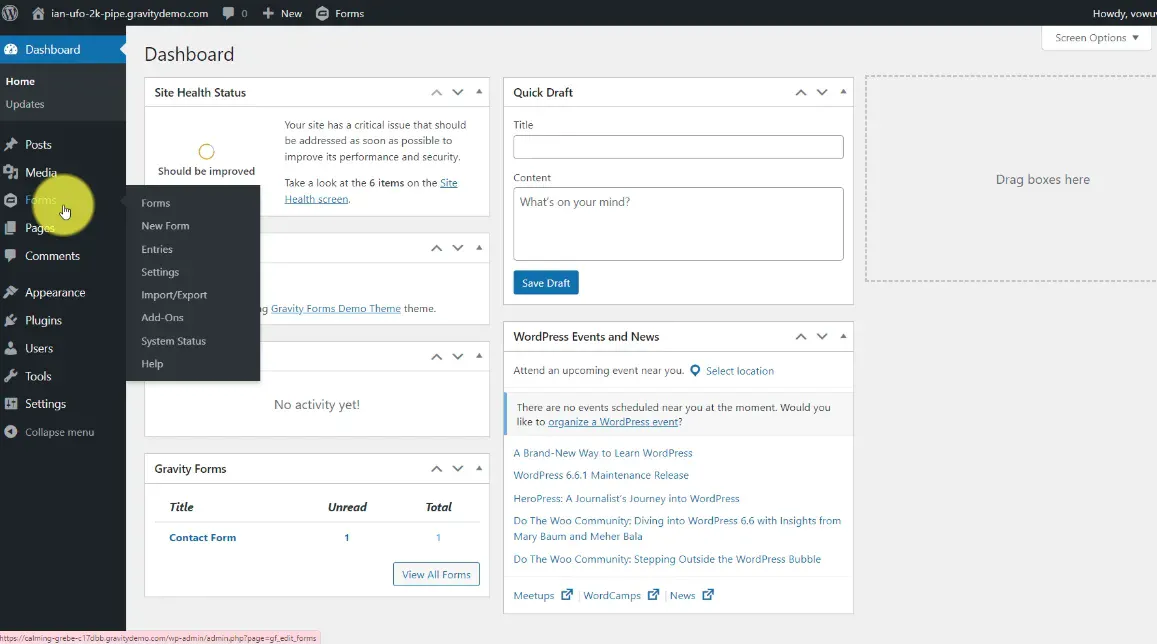Toggle the Quick Draft panel collapse arrow
The width and height of the screenshot is (1157, 644).
[843, 92]
